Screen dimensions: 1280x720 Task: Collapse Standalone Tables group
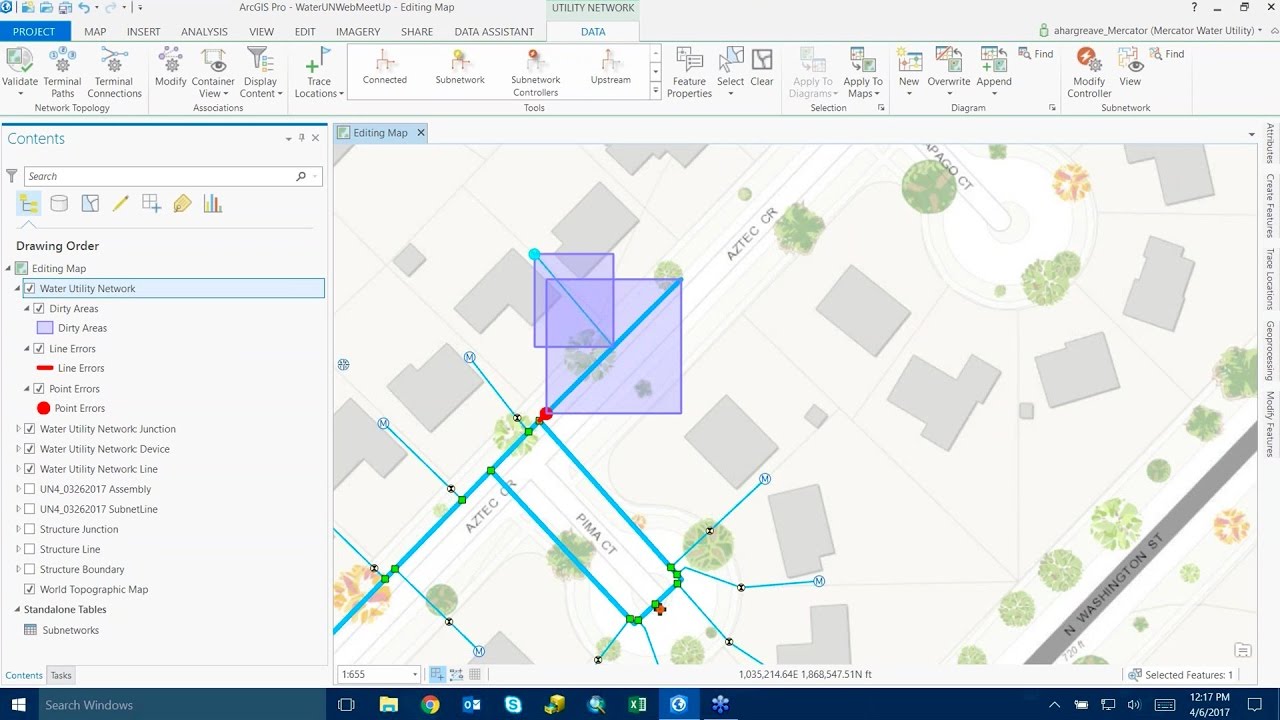(18, 609)
